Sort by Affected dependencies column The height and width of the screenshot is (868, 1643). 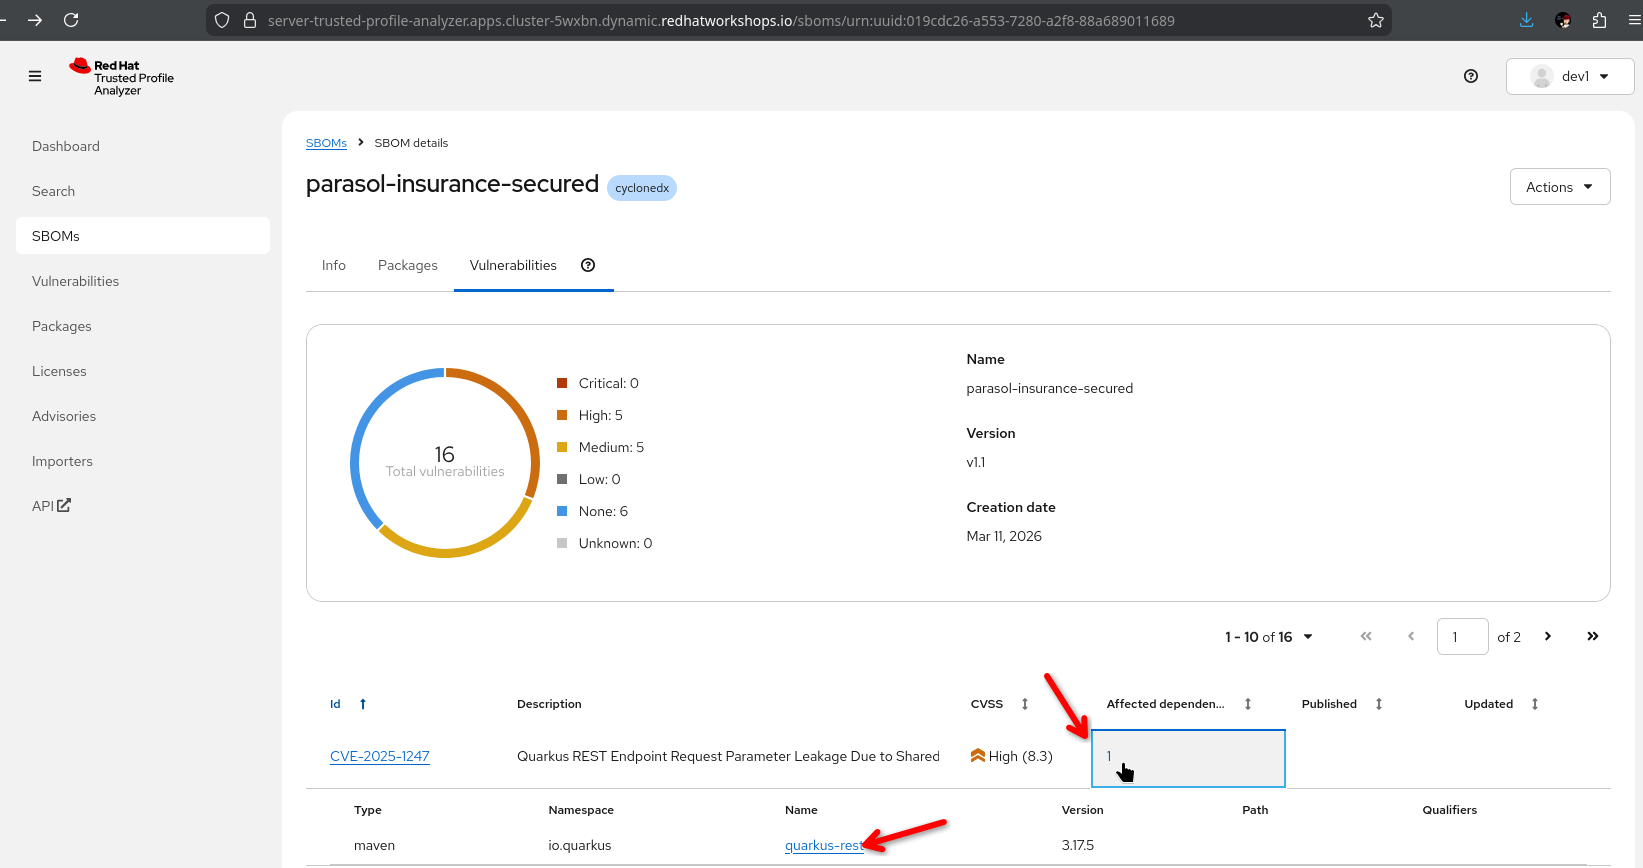coord(1248,704)
